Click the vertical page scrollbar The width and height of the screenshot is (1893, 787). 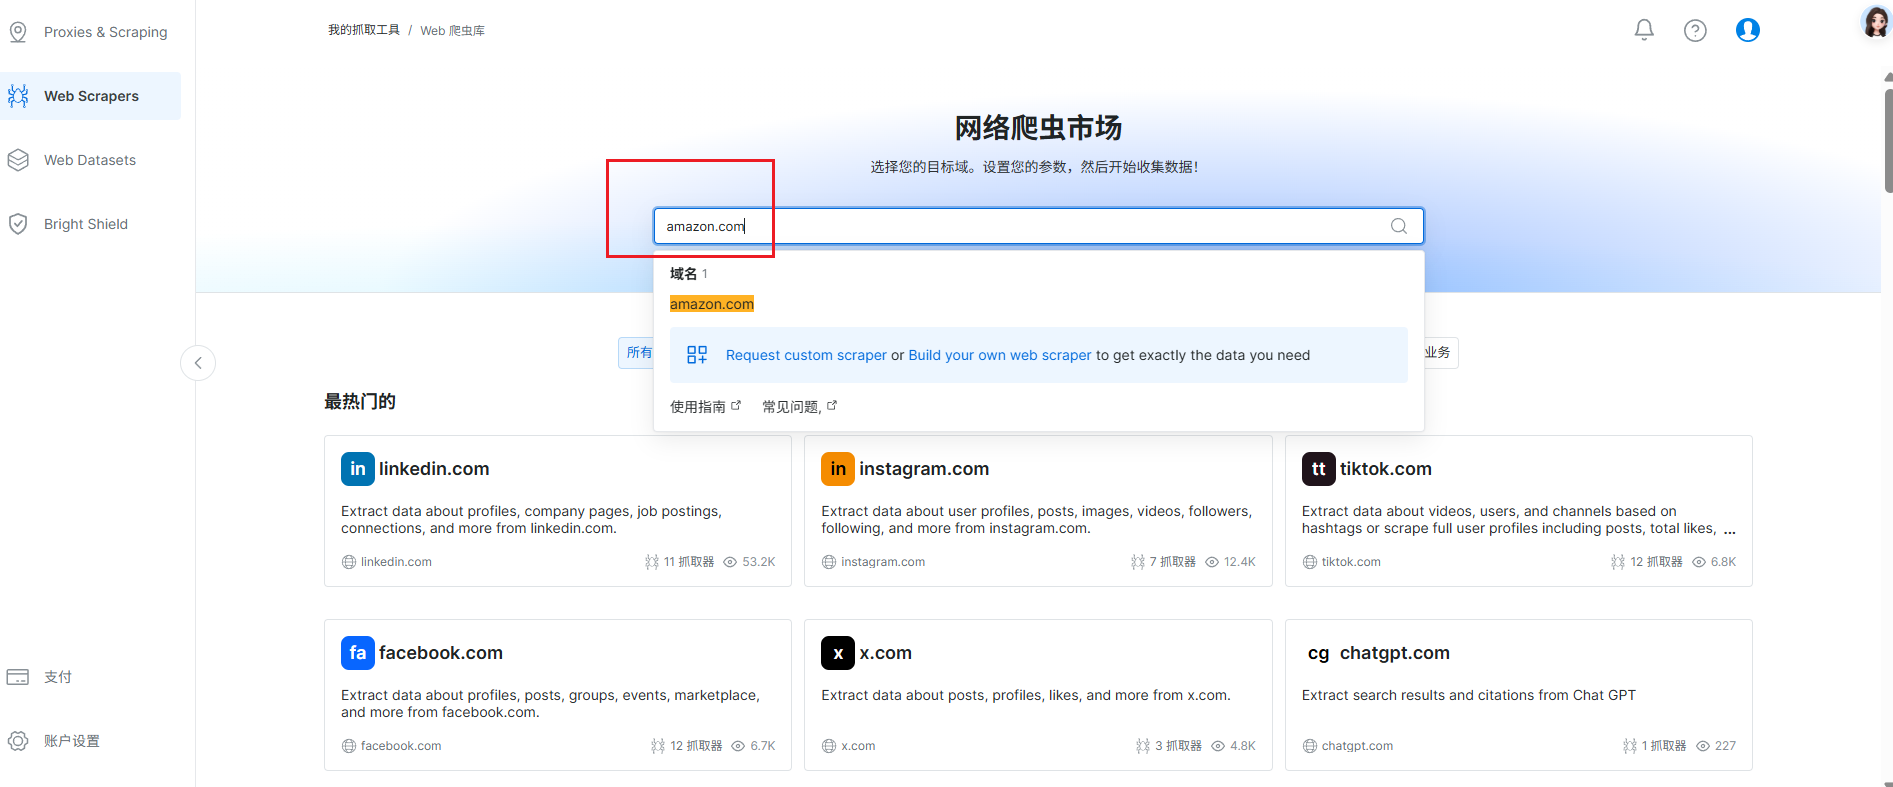pos(1888,140)
